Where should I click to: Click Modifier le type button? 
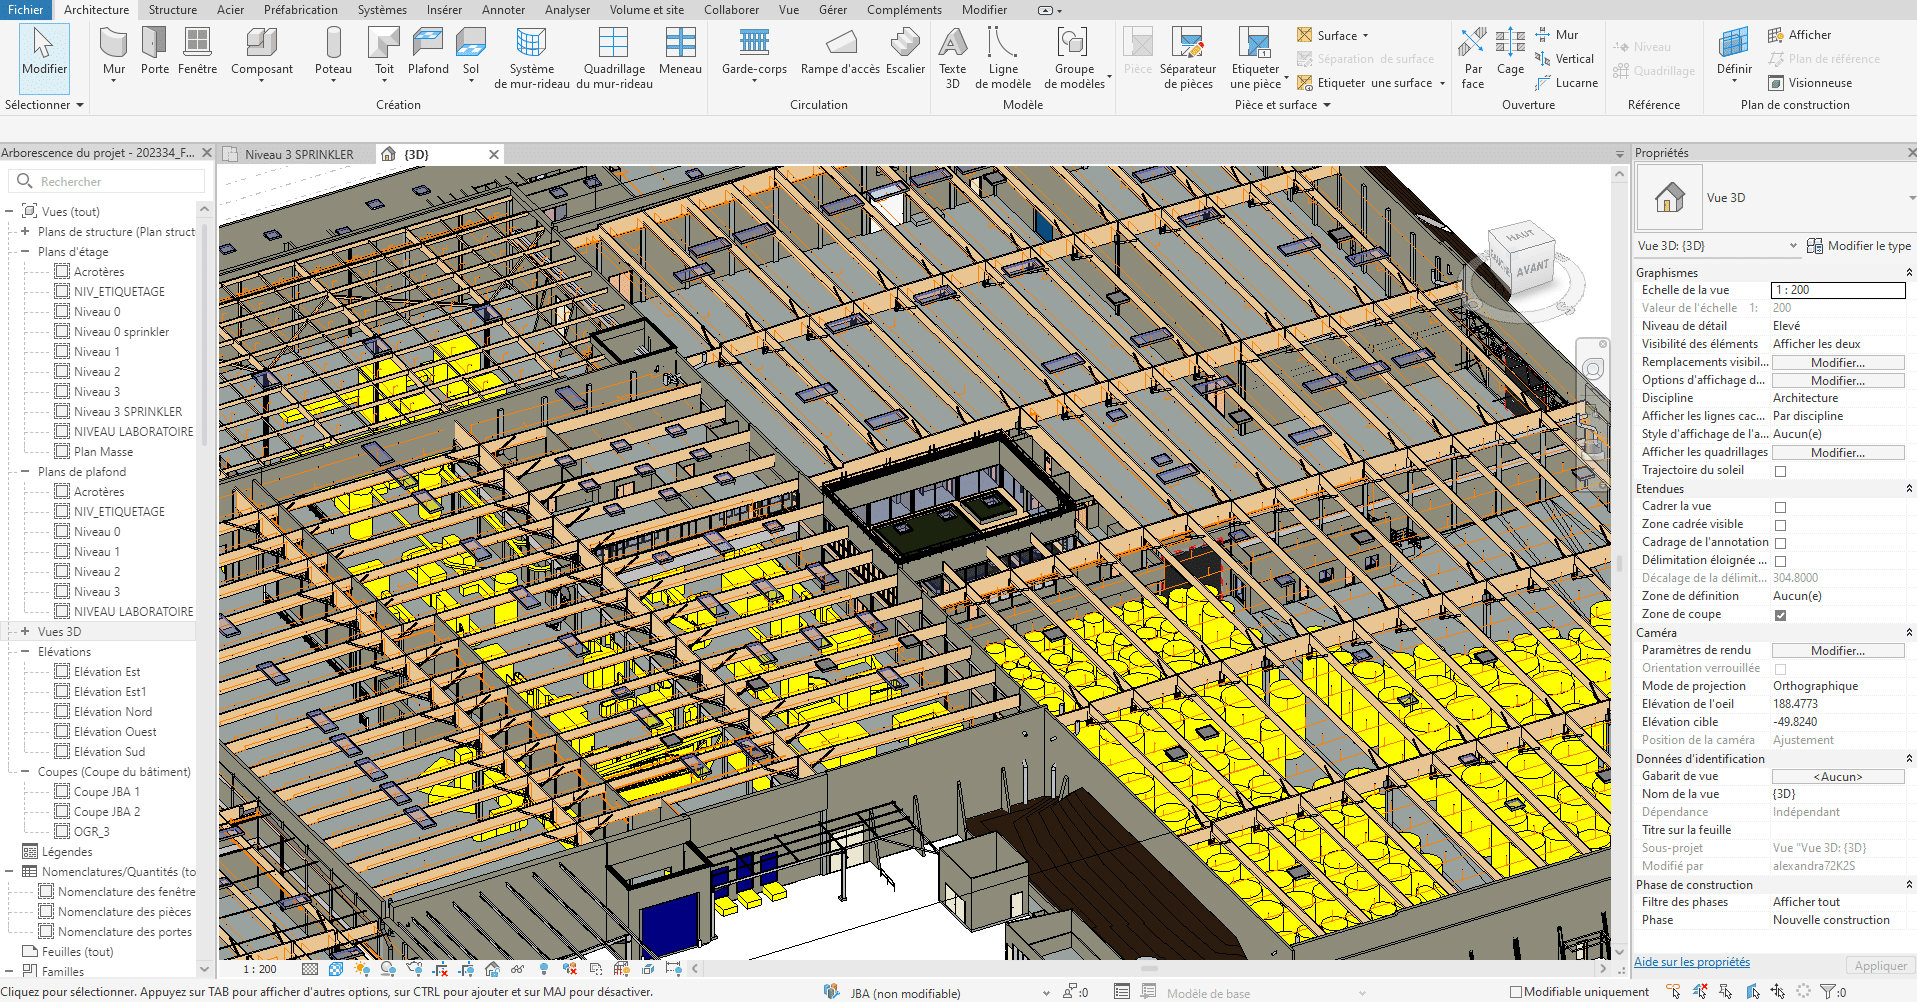click(x=1858, y=246)
